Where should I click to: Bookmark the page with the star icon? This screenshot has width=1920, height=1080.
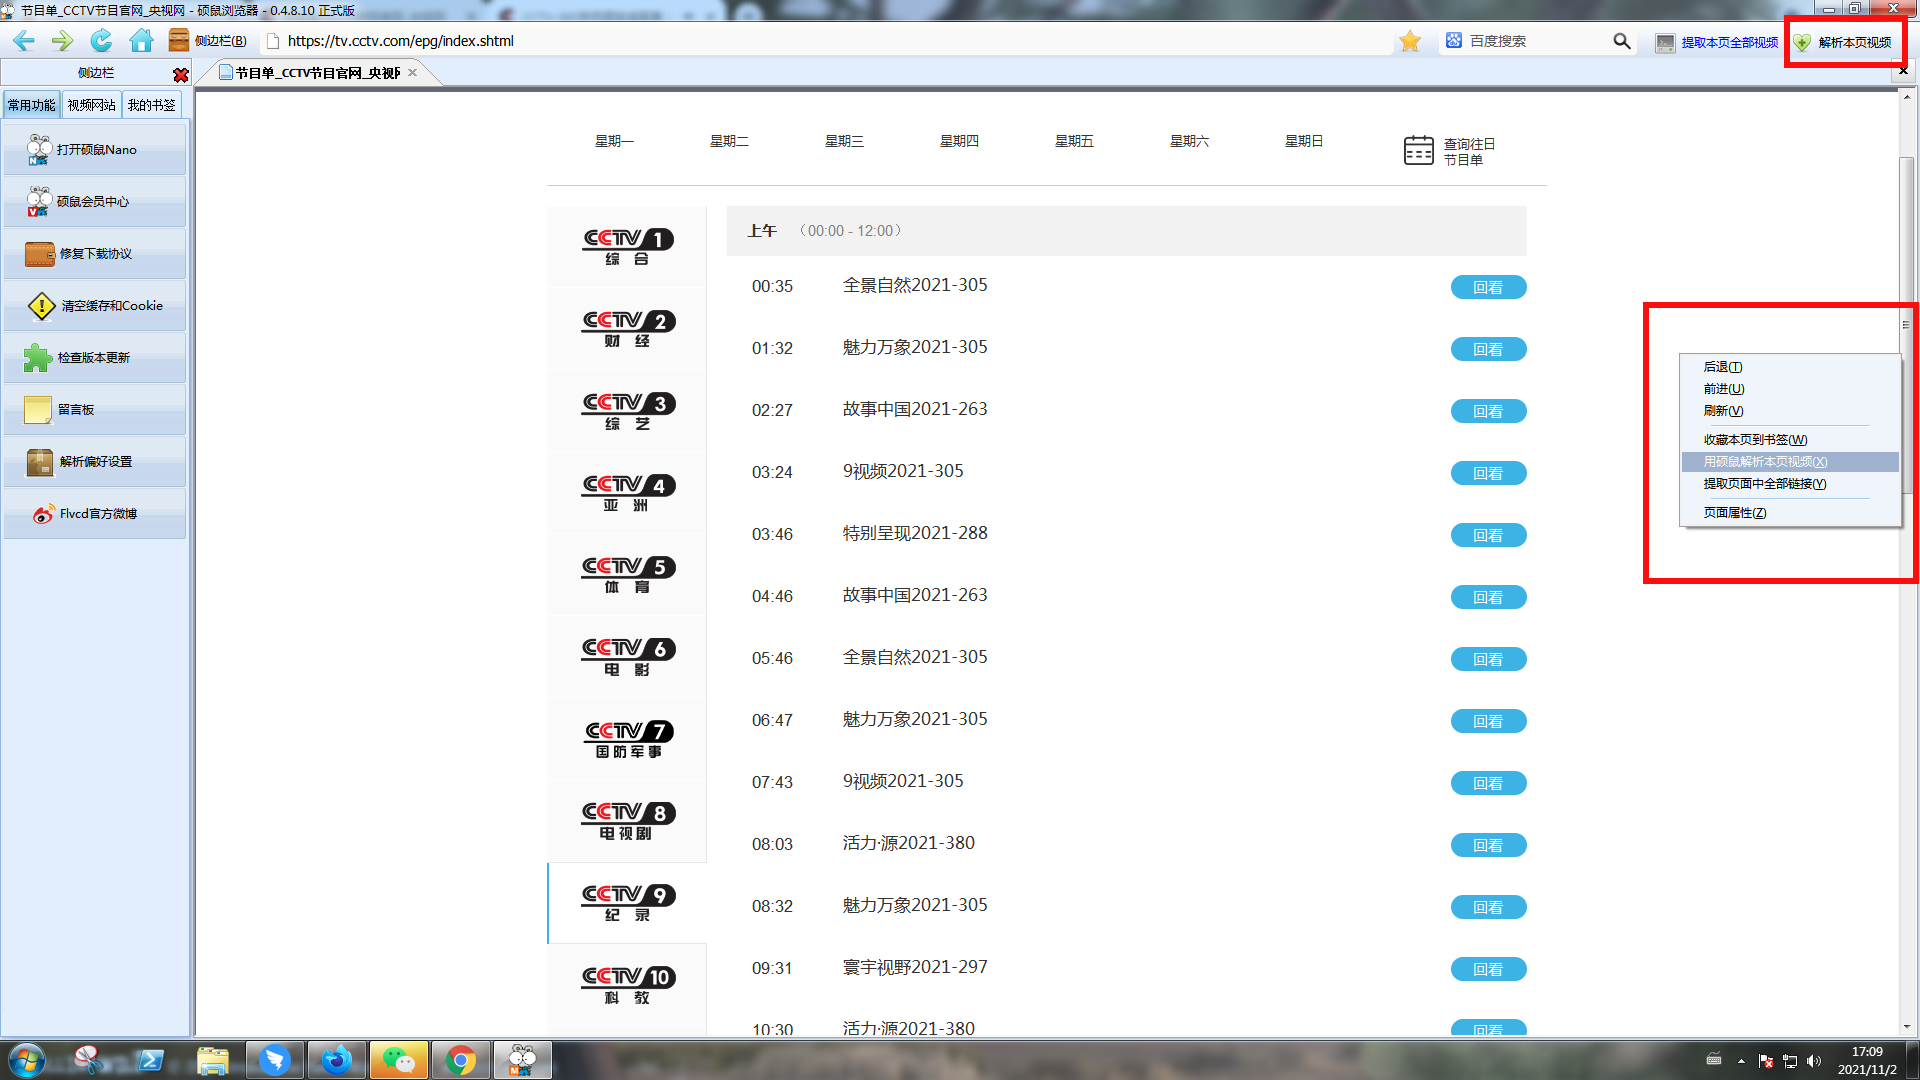[1410, 41]
